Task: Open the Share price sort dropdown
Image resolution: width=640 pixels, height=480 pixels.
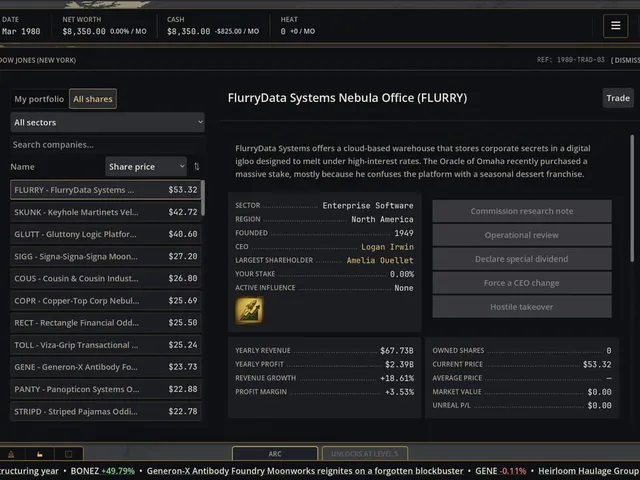Action: 146,167
